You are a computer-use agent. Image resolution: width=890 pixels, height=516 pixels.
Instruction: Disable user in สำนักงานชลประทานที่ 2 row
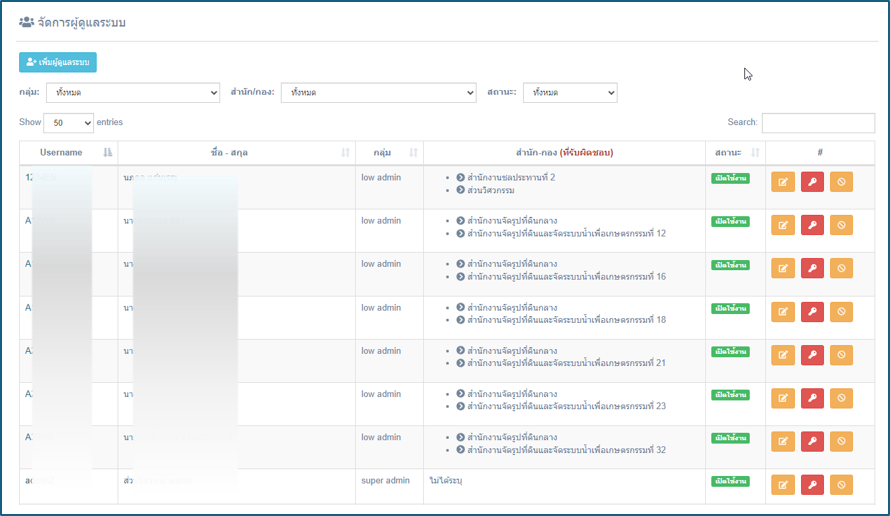(841, 182)
